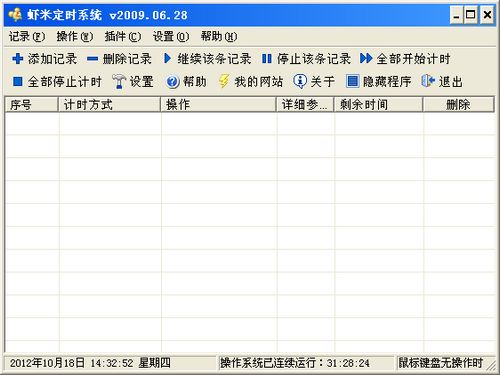Screen dimensions: 500x375
Task: Open the 操作(W) menu
Action: point(75,36)
